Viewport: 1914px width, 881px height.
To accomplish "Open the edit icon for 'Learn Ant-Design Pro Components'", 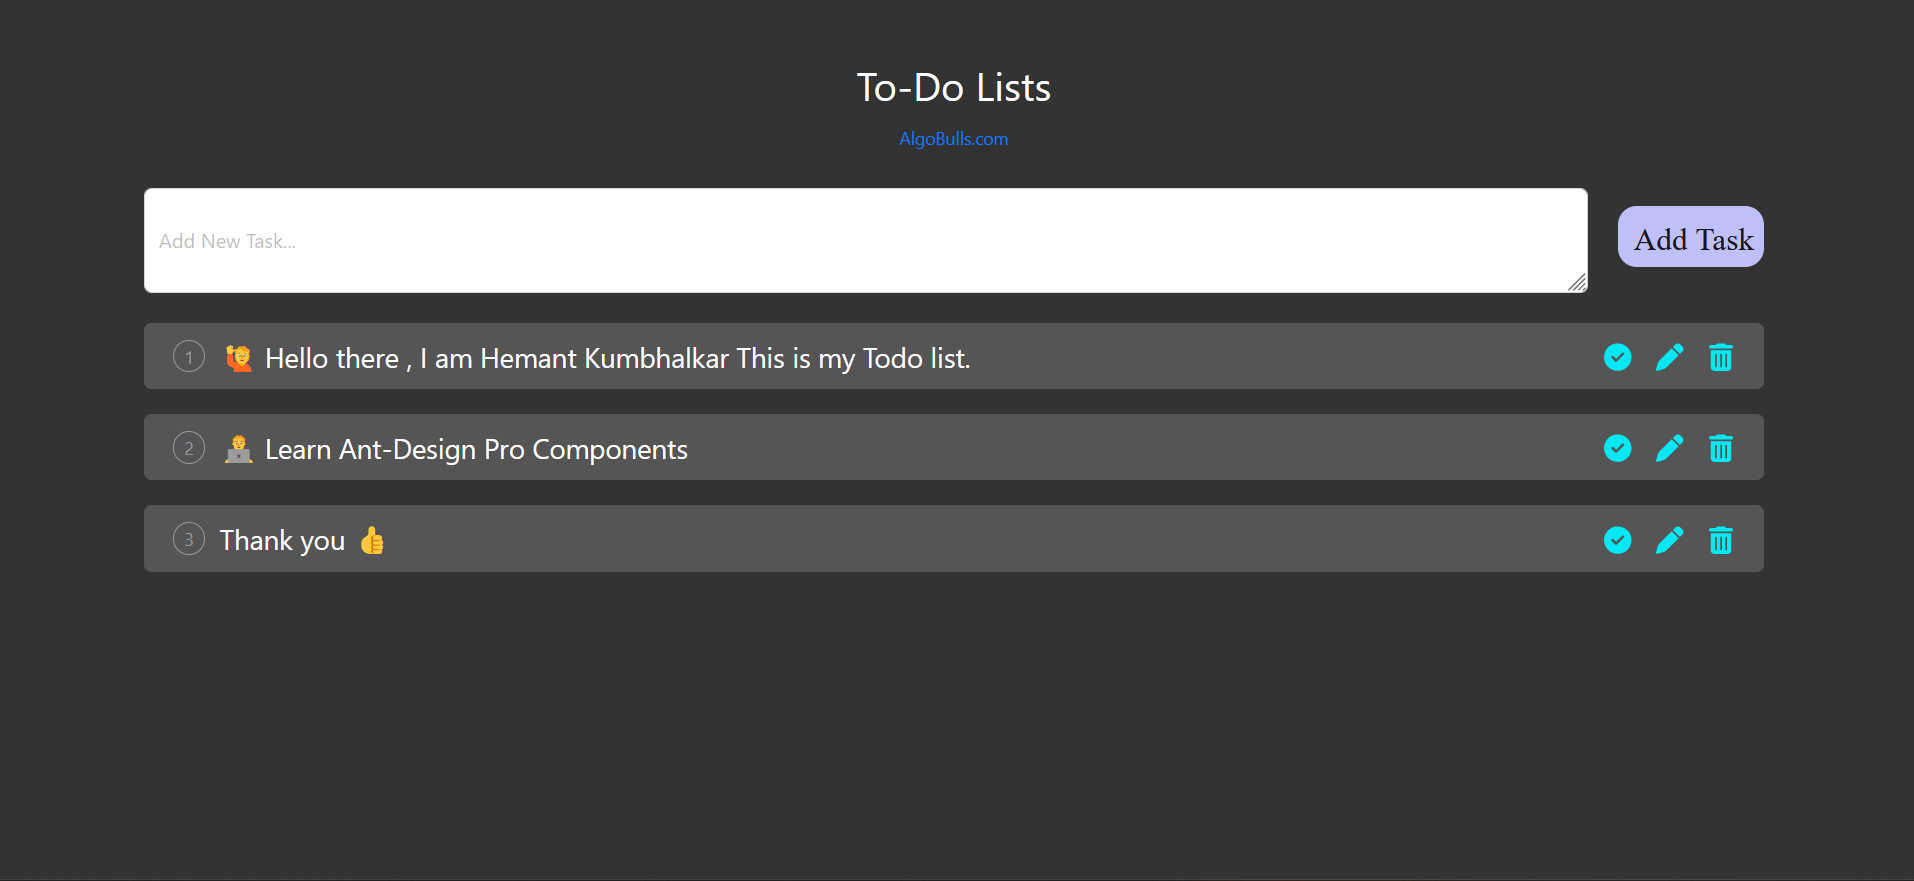I will 1669,448.
